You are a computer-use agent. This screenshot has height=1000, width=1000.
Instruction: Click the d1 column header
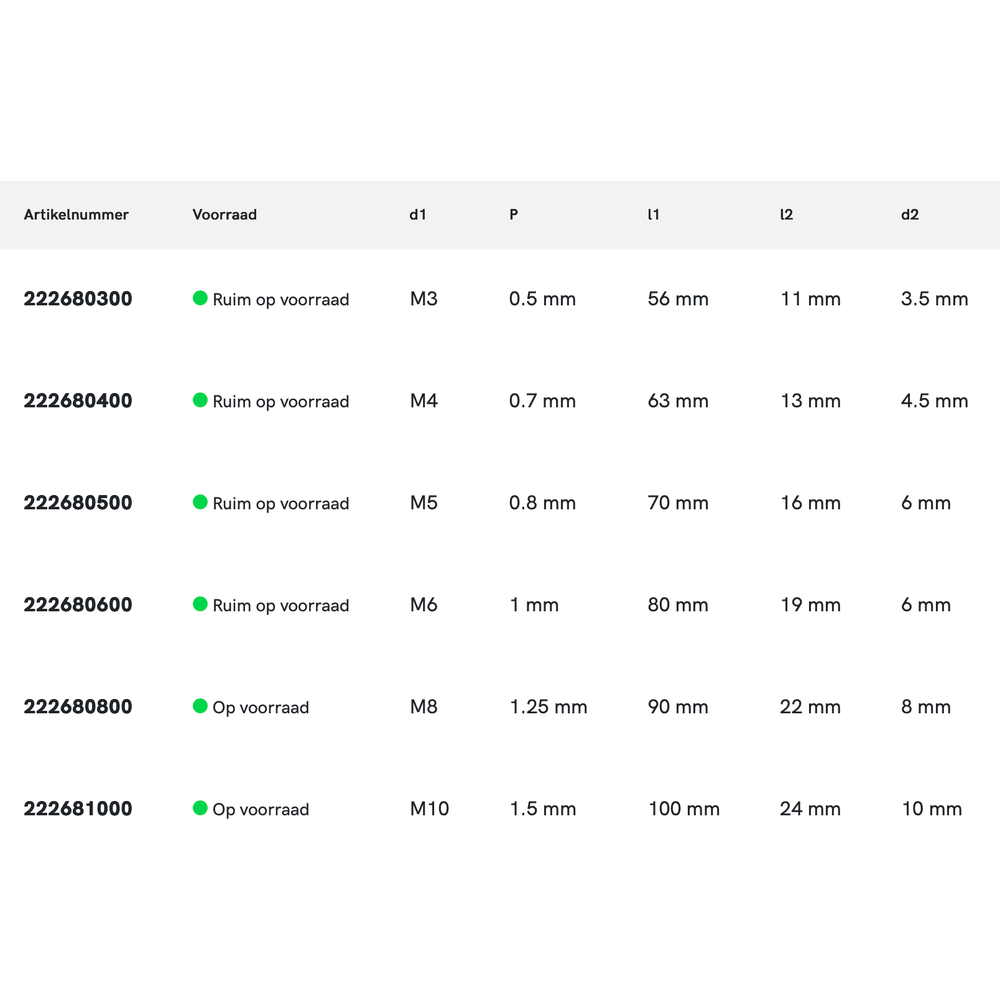click(418, 215)
